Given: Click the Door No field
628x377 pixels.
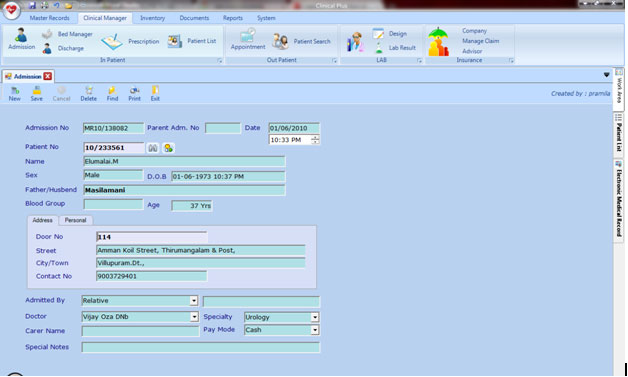Looking at the screenshot, I should (x=151, y=237).
